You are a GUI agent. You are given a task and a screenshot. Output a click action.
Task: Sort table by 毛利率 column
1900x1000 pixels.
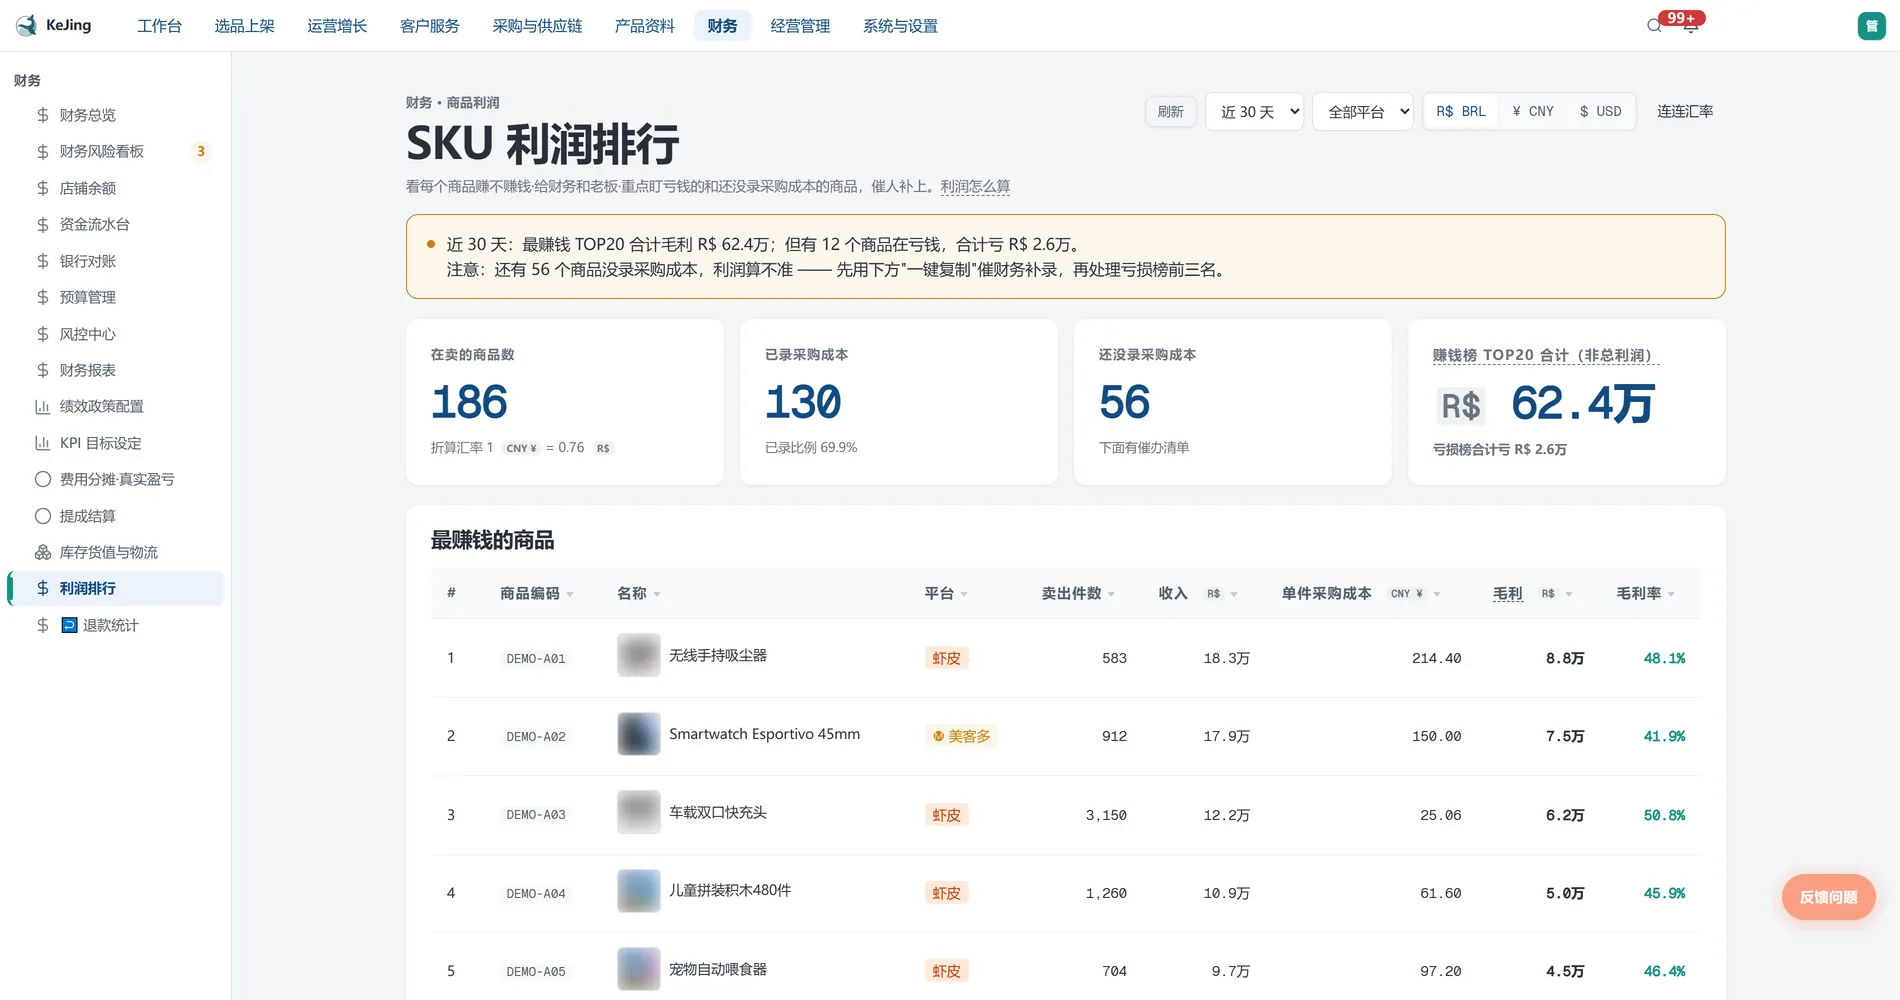(1645, 593)
